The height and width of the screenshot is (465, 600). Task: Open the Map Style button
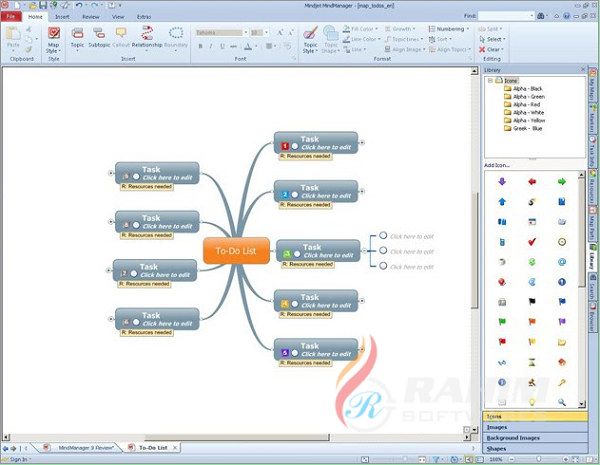click(53, 40)
